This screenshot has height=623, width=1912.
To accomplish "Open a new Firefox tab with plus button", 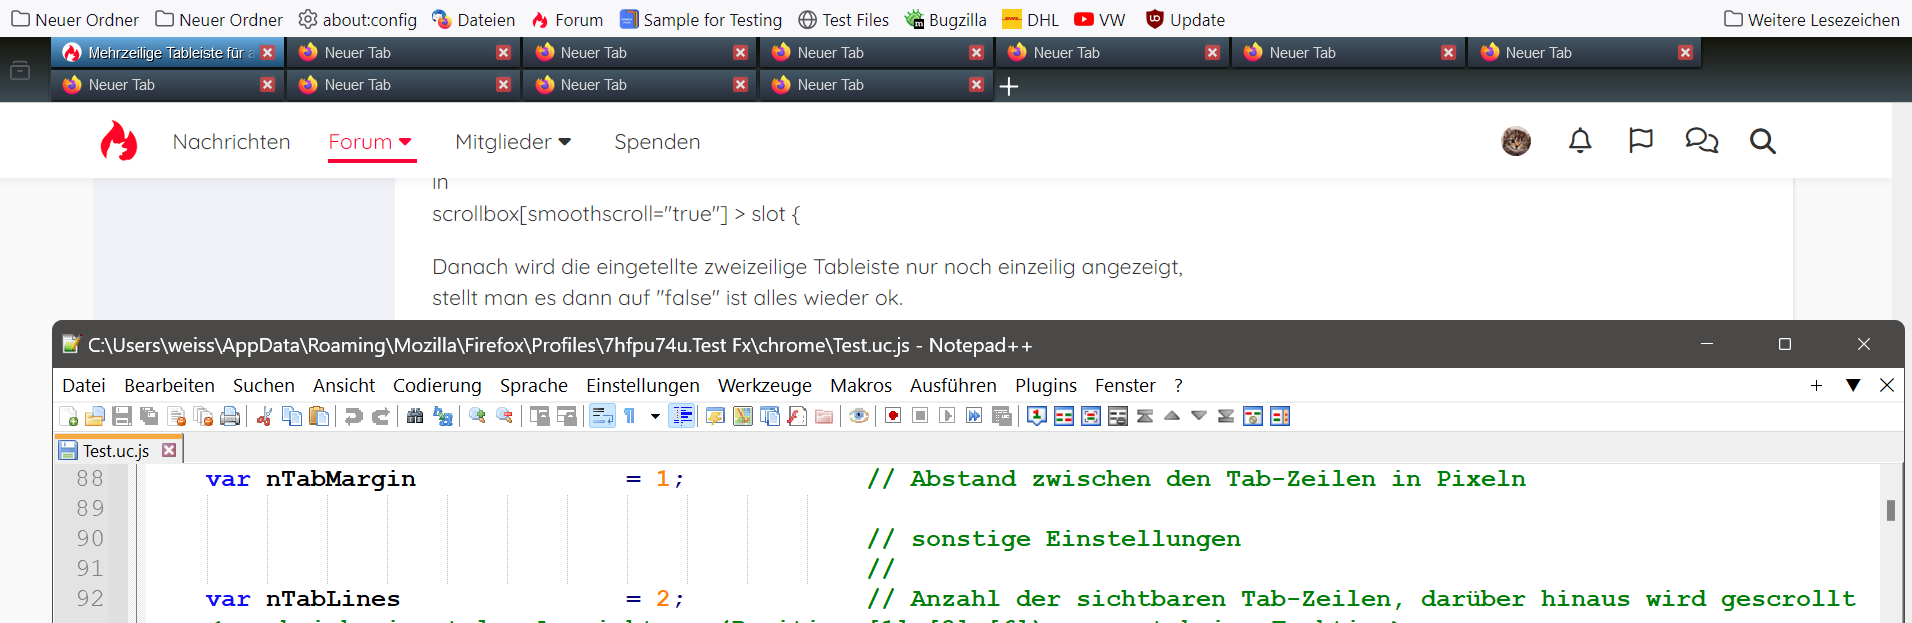I will pyautogui.click(x=1009, y=86).
